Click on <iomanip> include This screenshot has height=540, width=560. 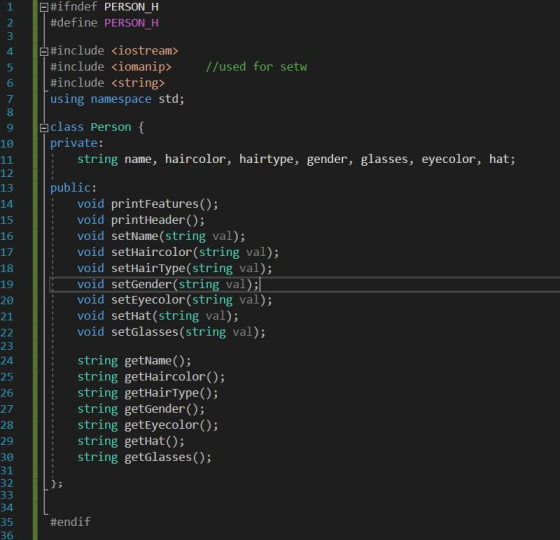[x=141, y=67]
